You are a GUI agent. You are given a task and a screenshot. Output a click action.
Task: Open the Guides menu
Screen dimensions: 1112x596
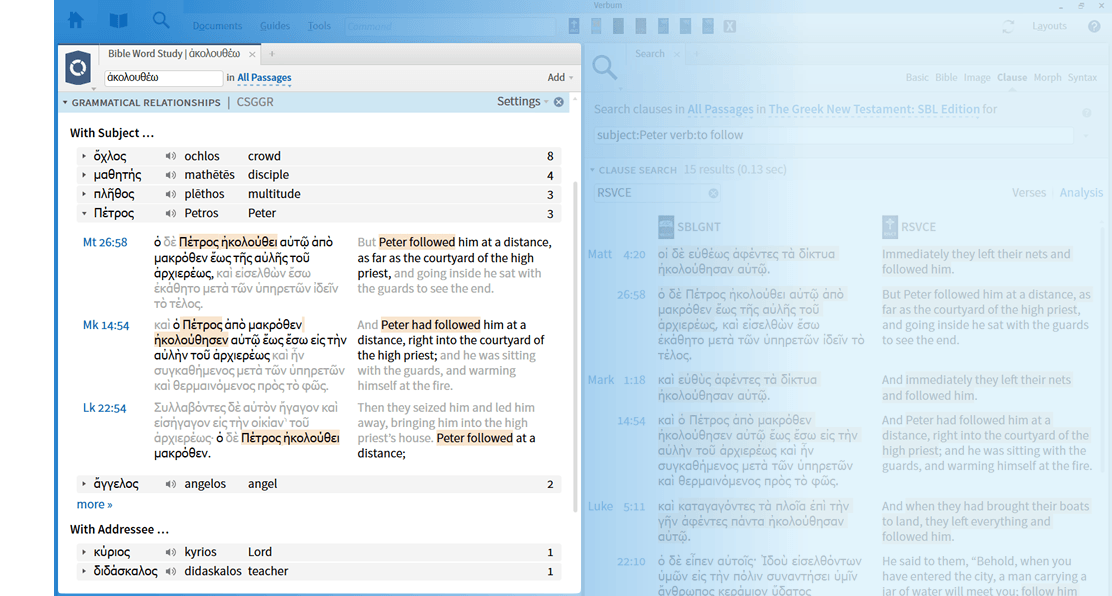274,26
